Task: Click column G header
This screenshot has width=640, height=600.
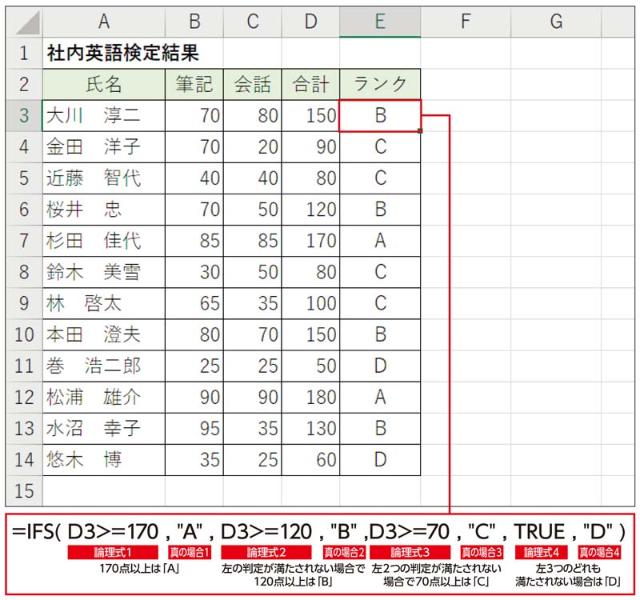Action: point(555,21)
